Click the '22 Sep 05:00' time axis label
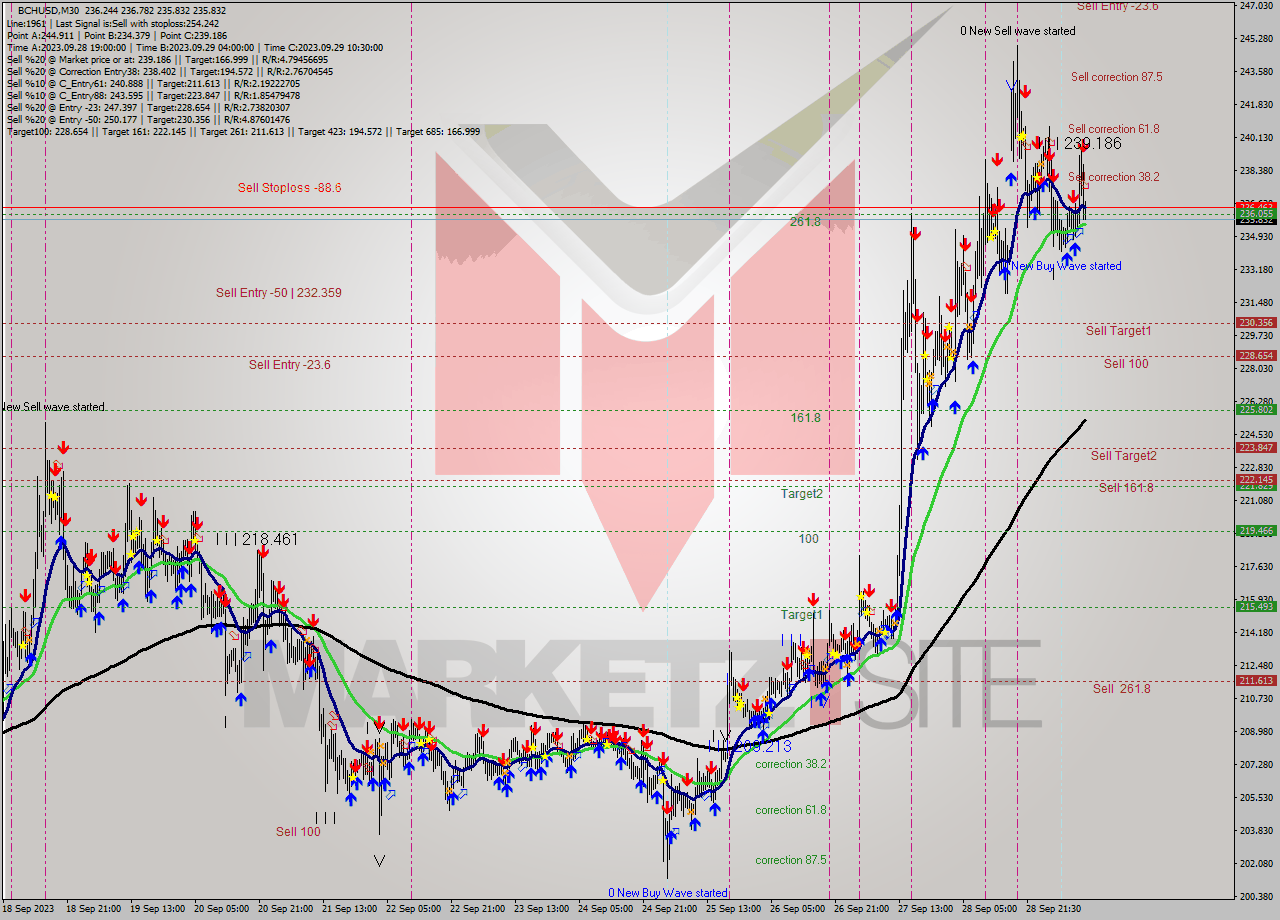Image resolution: width=1280 pixels, height=920 pixels. pos(413,909)
